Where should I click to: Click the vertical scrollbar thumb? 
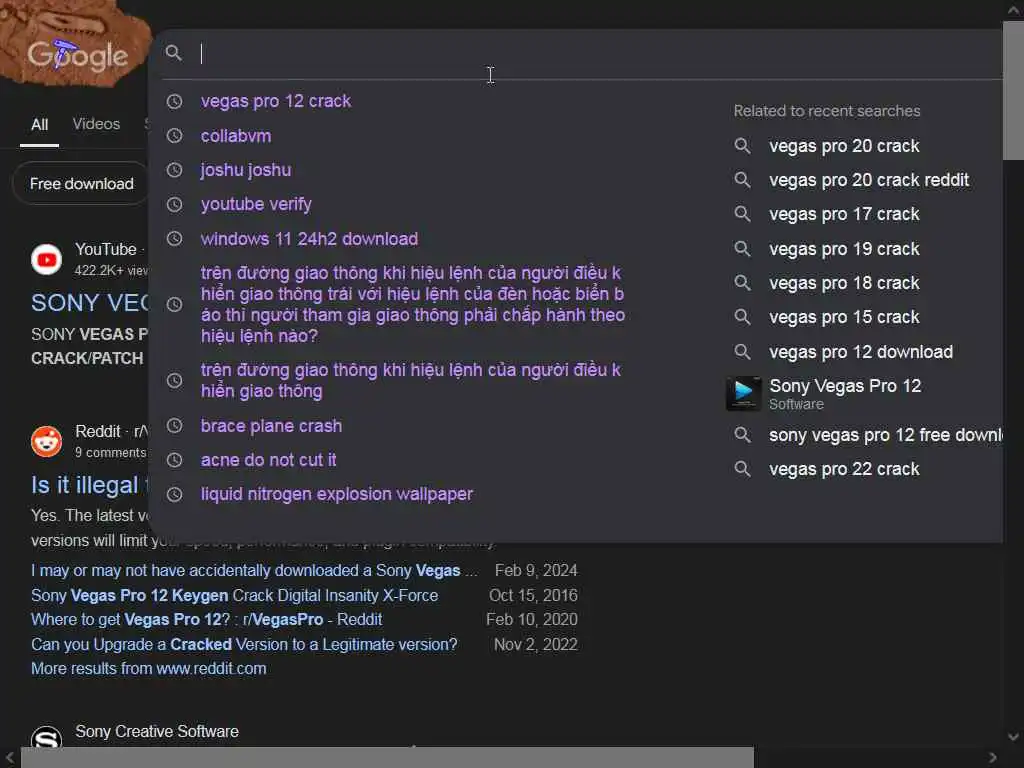pyautogui.click(x=1013, y=90)
